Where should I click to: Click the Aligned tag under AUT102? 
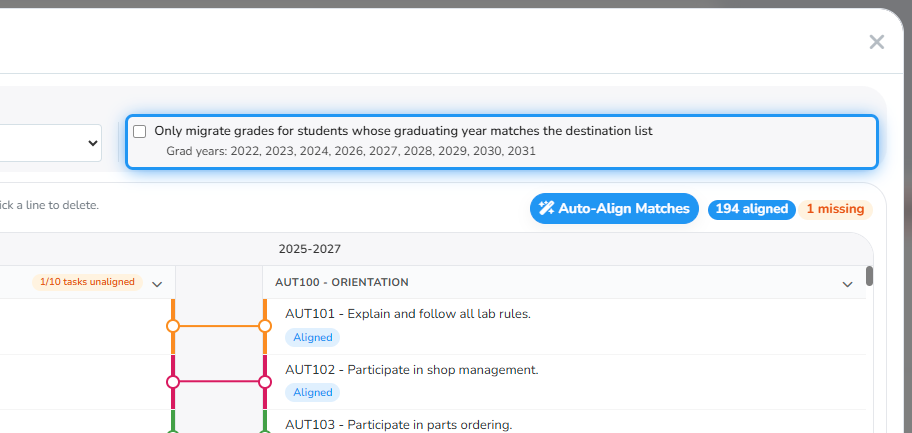pyautogui.click(x=312, y=393)
